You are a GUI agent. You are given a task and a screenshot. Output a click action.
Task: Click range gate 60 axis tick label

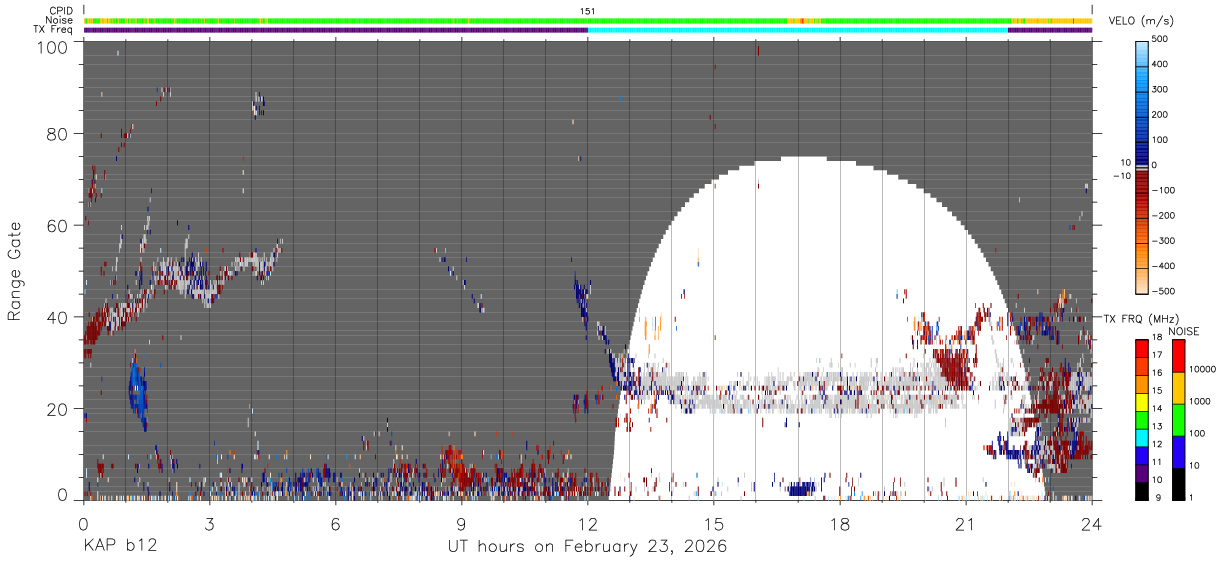coord(58,226)
